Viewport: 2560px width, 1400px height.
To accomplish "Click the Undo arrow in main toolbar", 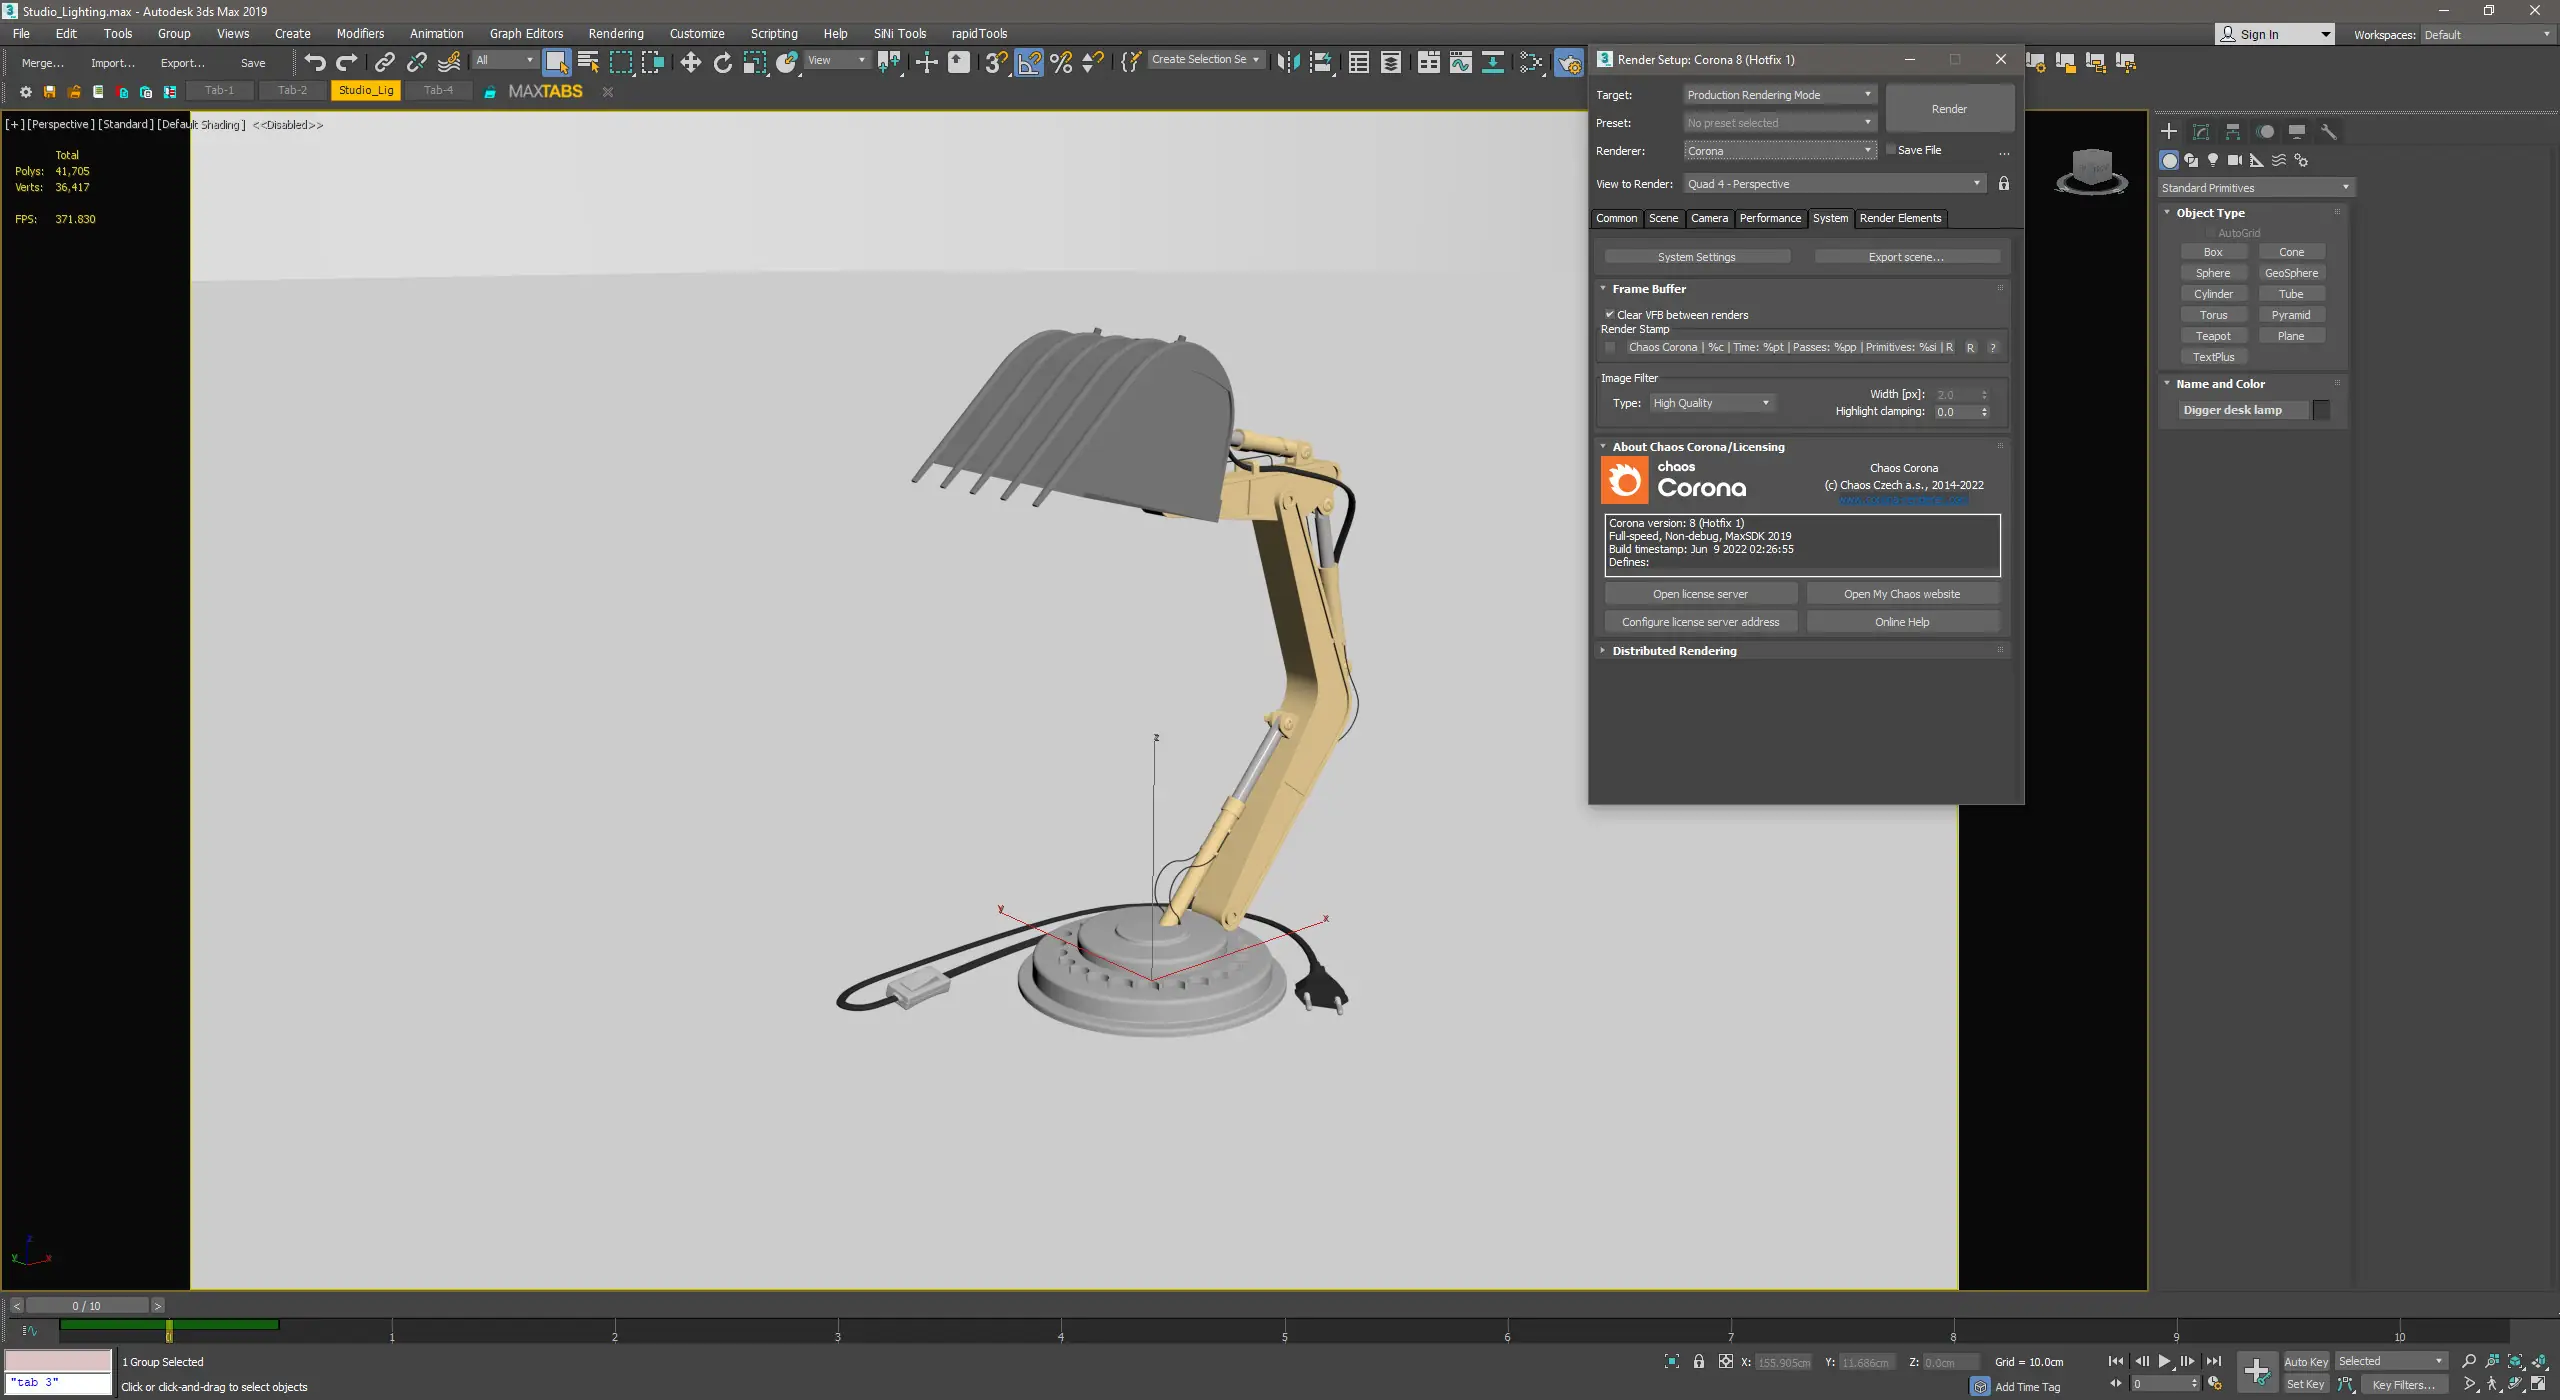I will (315, 62).
